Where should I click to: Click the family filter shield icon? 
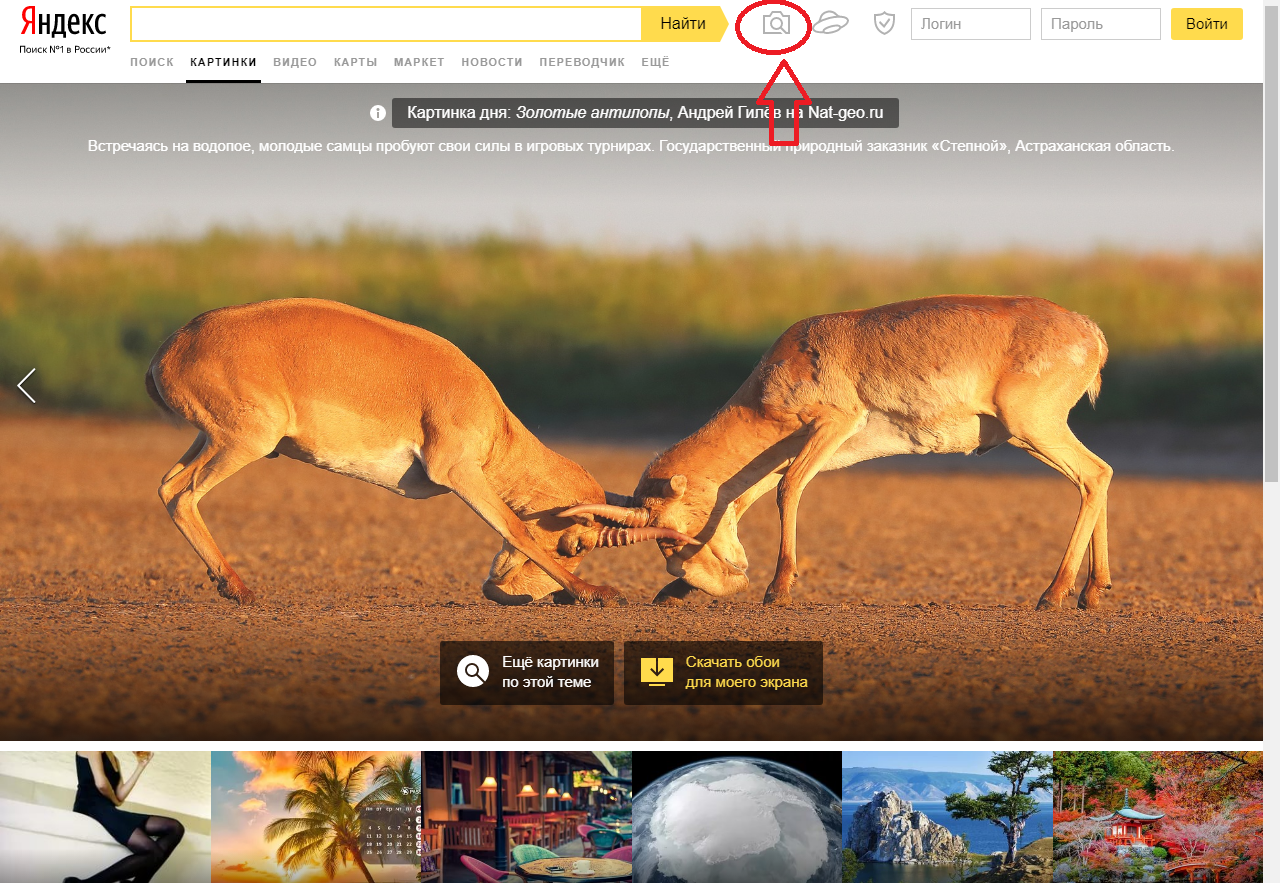pos(884,23)
